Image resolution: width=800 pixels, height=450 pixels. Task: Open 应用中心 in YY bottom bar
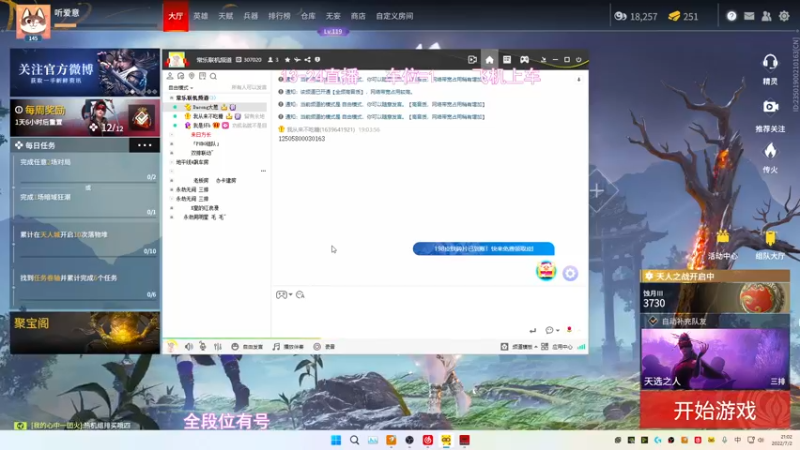557,346
